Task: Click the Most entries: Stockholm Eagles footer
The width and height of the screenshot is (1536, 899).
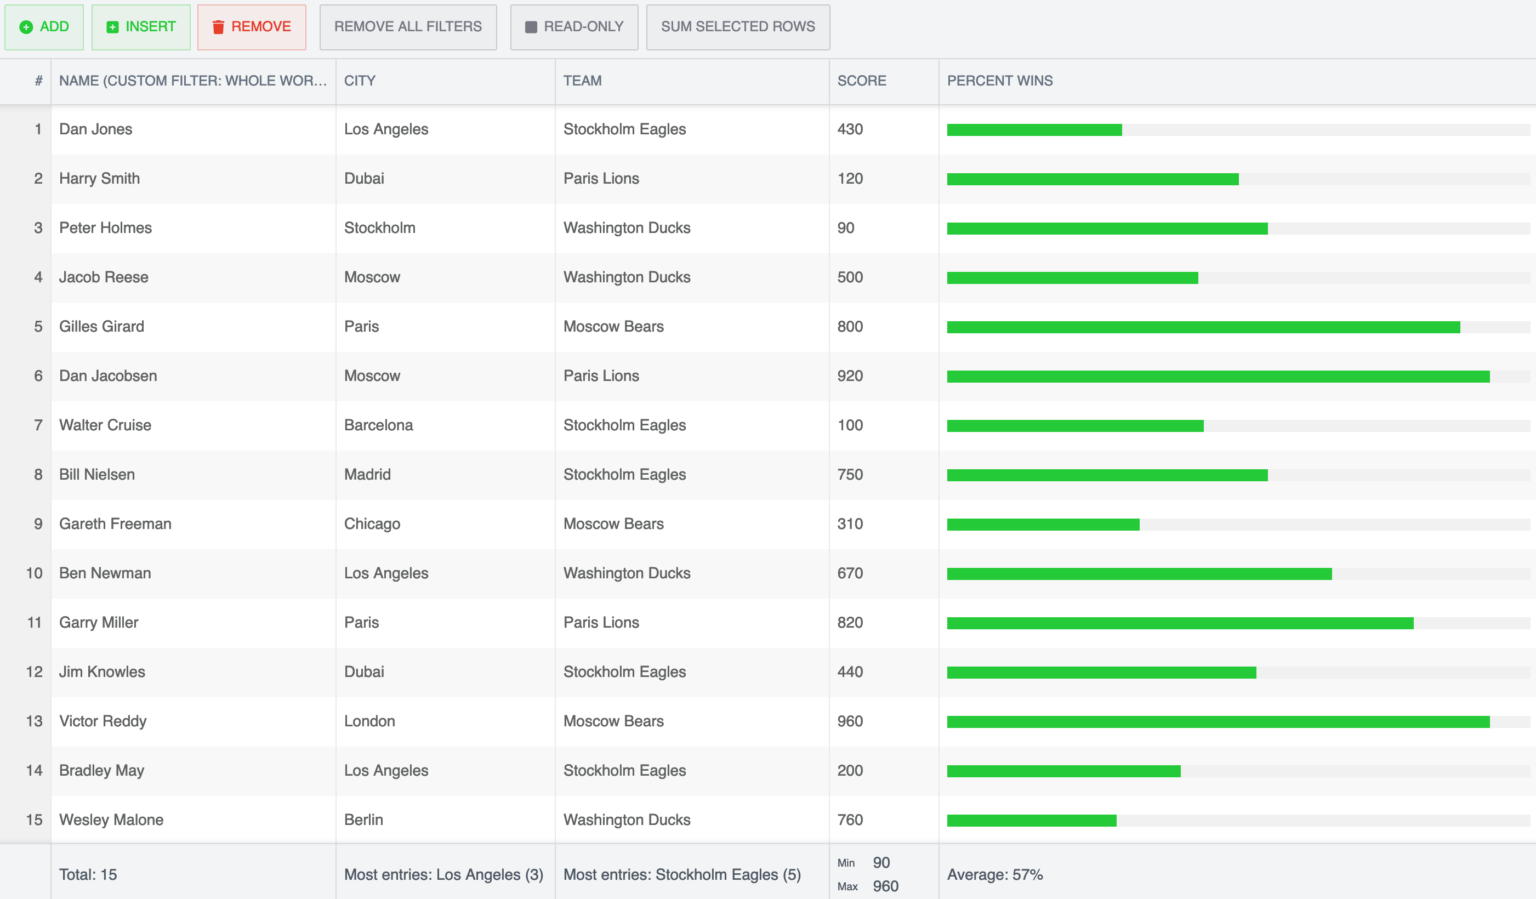Action: tap(681, 874)
